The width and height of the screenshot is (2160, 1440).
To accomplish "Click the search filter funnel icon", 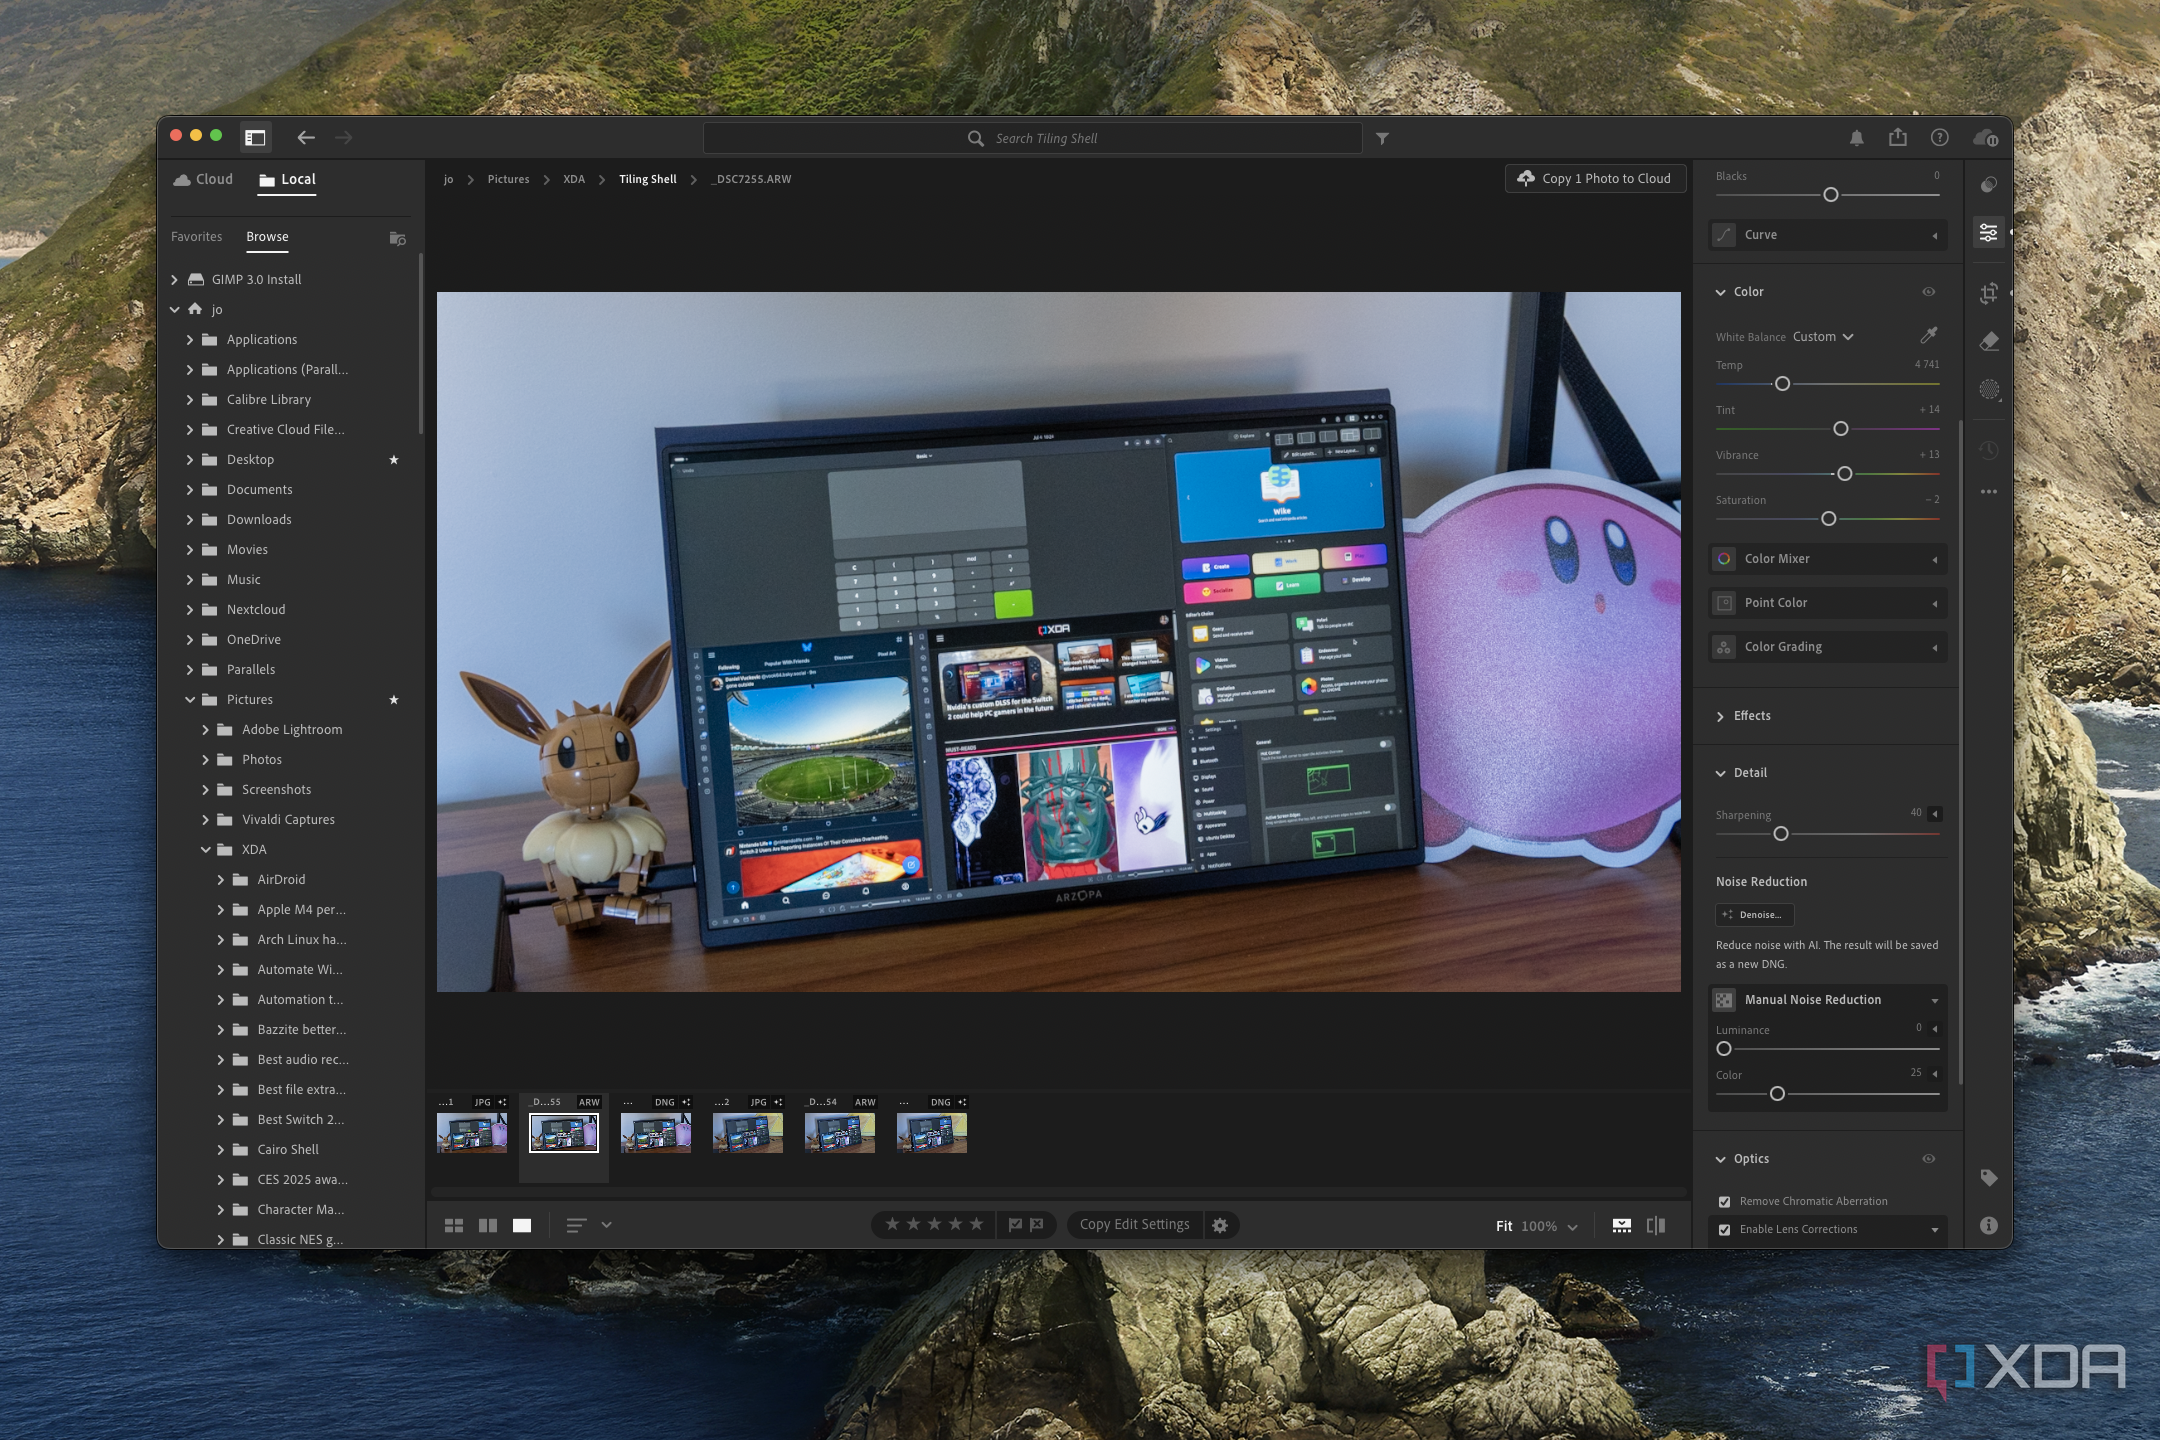I will [x=1382, y=139].
